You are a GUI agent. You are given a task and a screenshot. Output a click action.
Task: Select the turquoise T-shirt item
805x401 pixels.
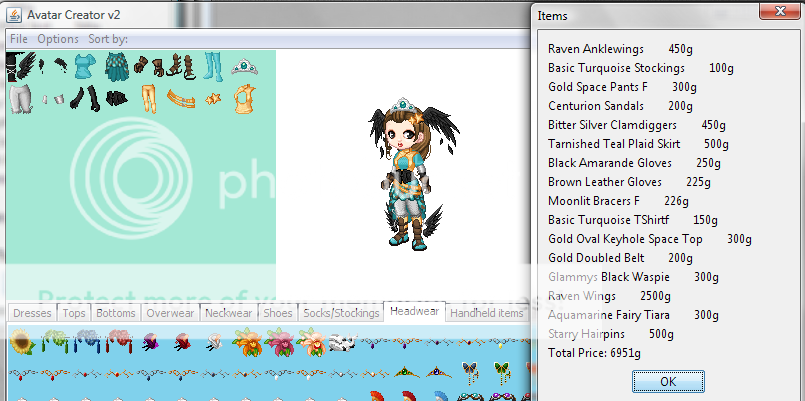tap(87, 68)
